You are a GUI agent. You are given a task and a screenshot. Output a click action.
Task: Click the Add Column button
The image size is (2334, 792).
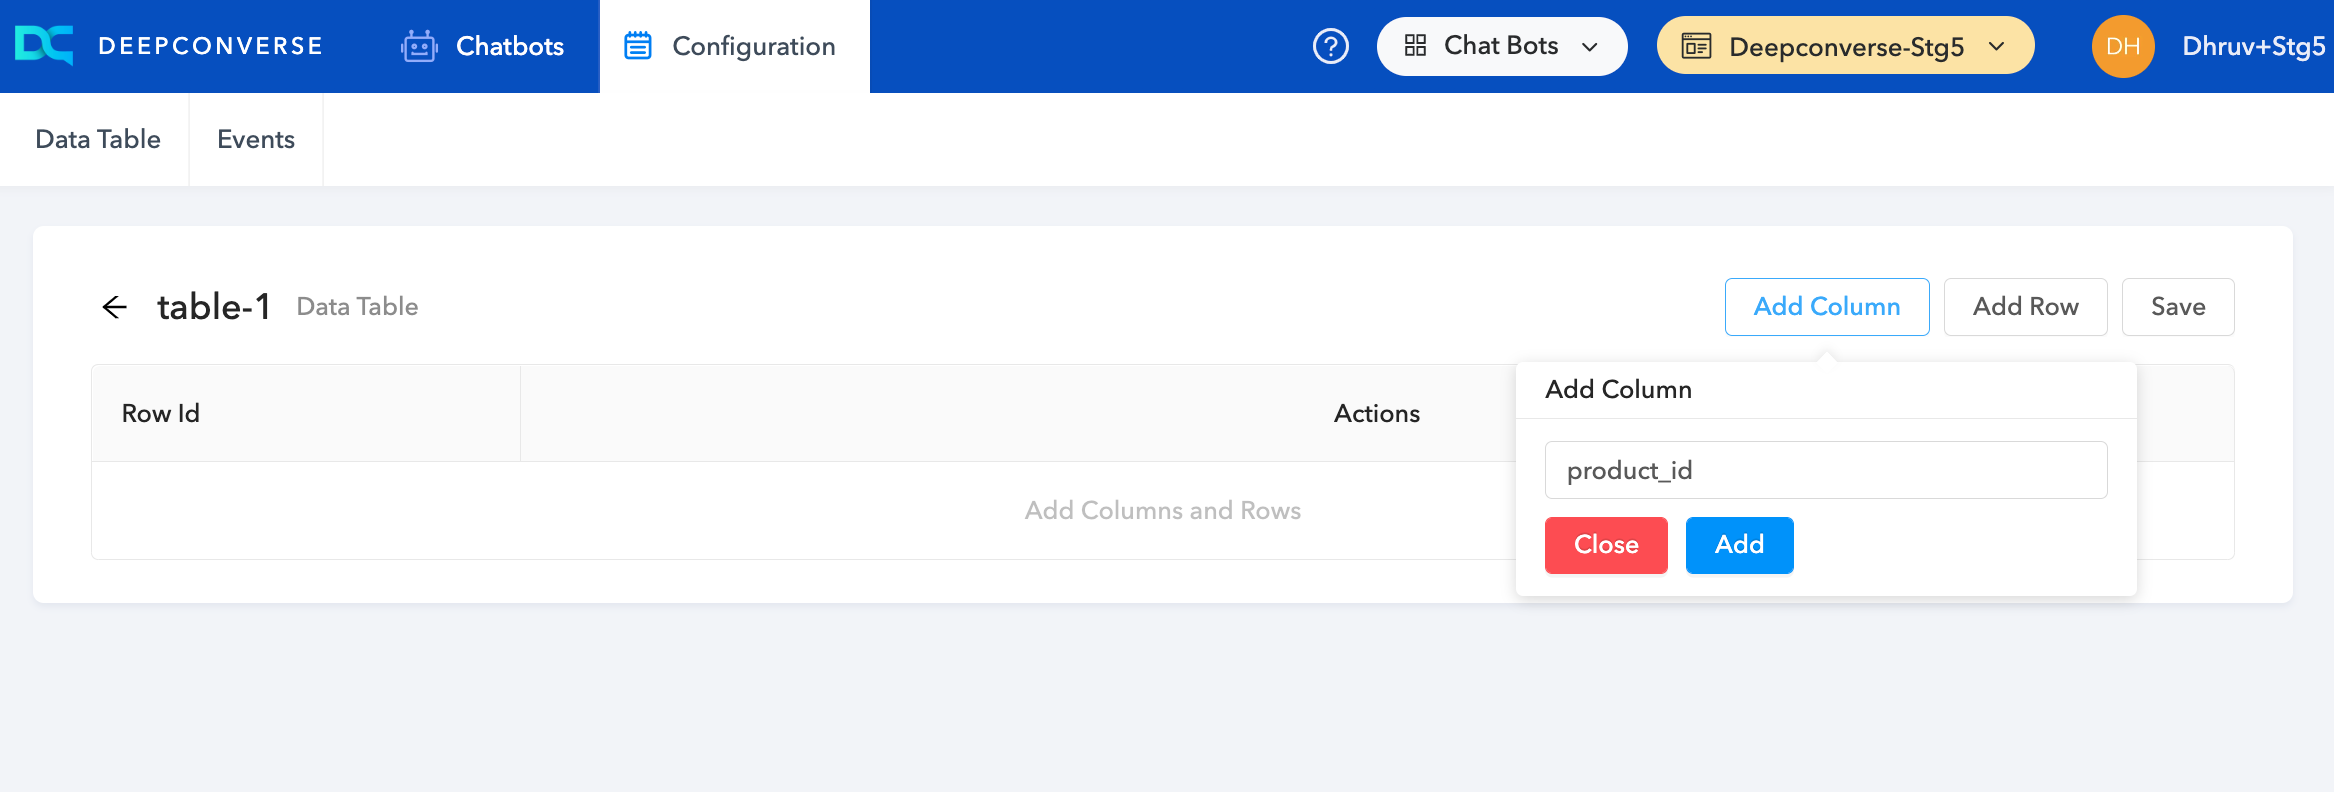(1826, 307)
